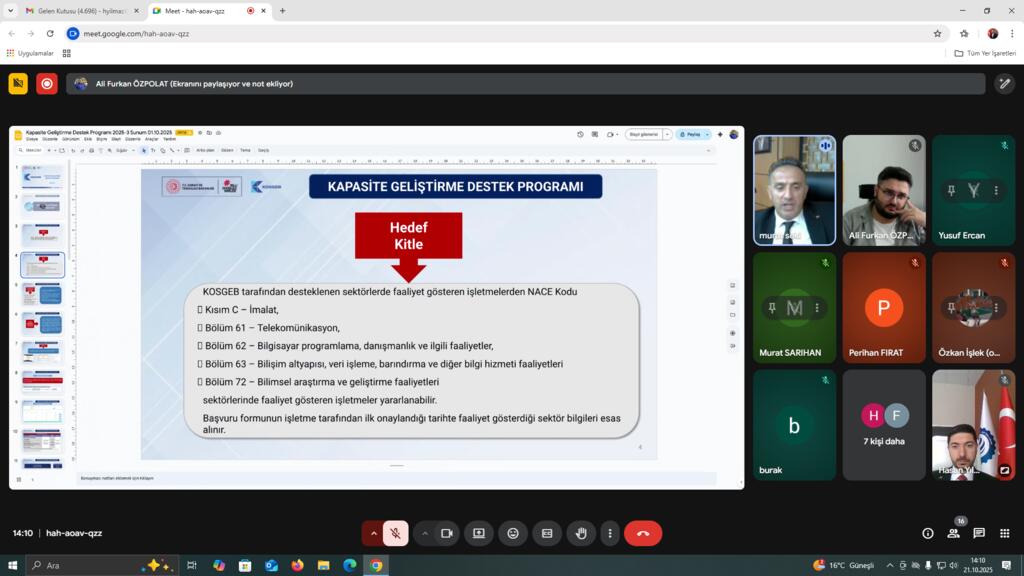Turn on closed captions
The image size is (1024, 576).
[547, 533]
